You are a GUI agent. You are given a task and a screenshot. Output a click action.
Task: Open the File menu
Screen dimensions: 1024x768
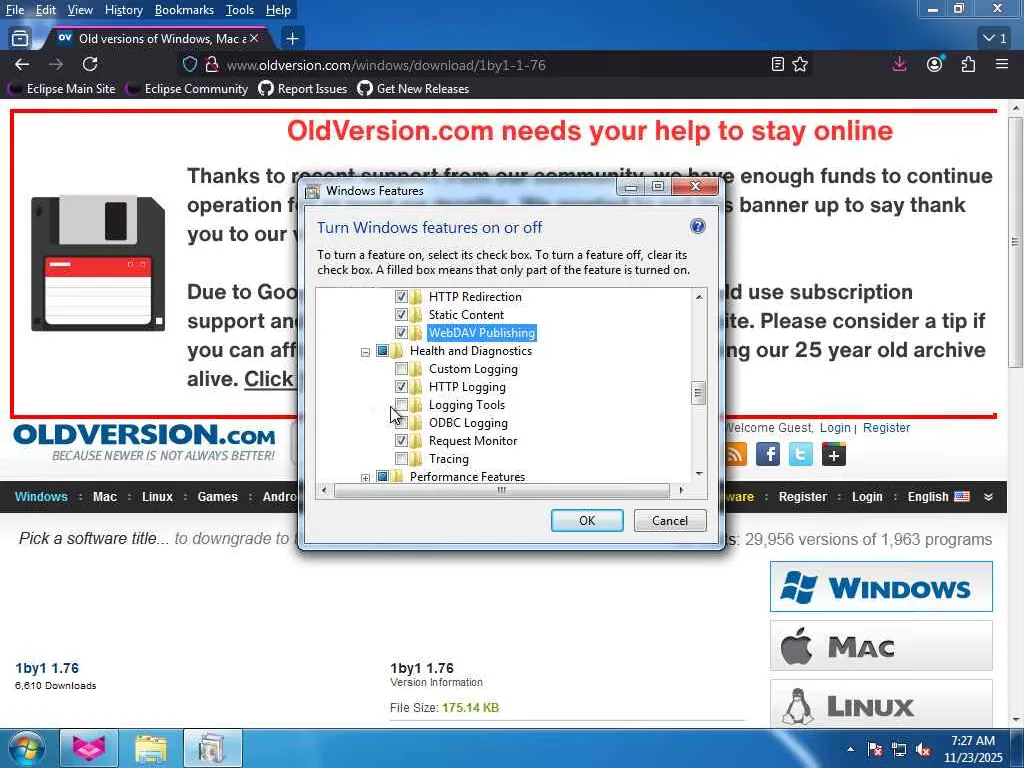pos(15,10)
